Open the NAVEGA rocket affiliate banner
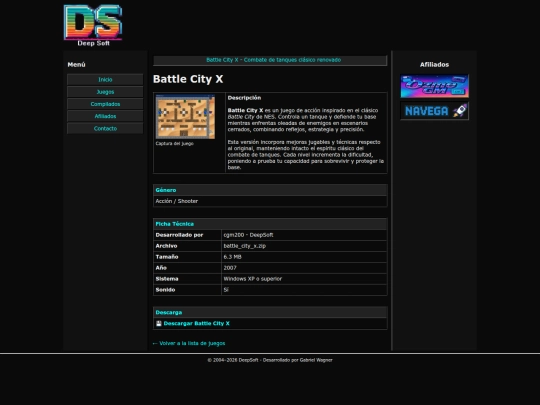This screenshot has height=405, width=540. click(435, 111)
